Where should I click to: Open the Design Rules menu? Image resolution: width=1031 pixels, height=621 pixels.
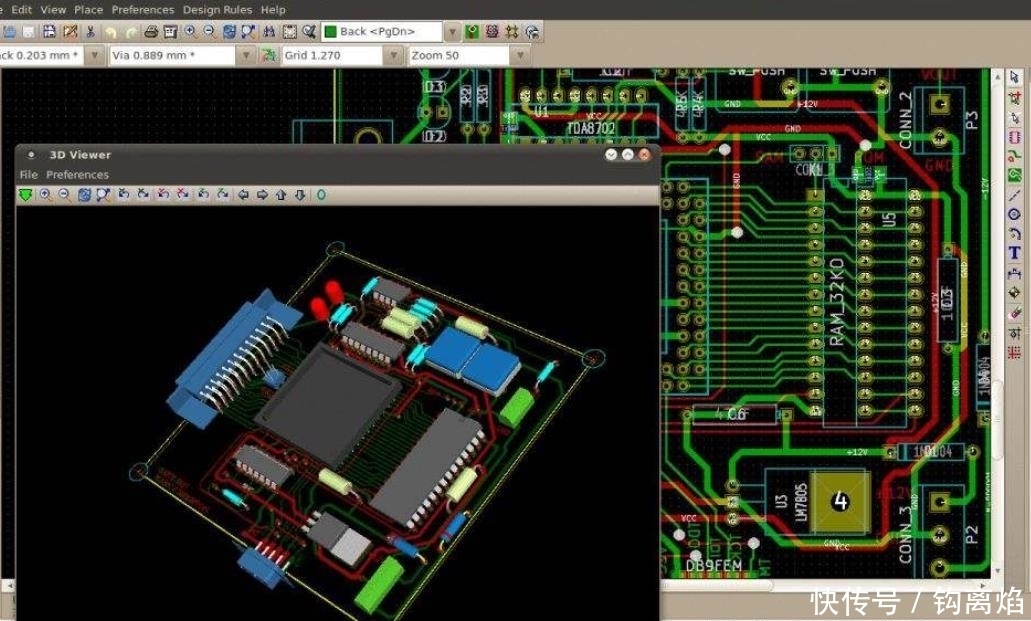tap(217, 10)
